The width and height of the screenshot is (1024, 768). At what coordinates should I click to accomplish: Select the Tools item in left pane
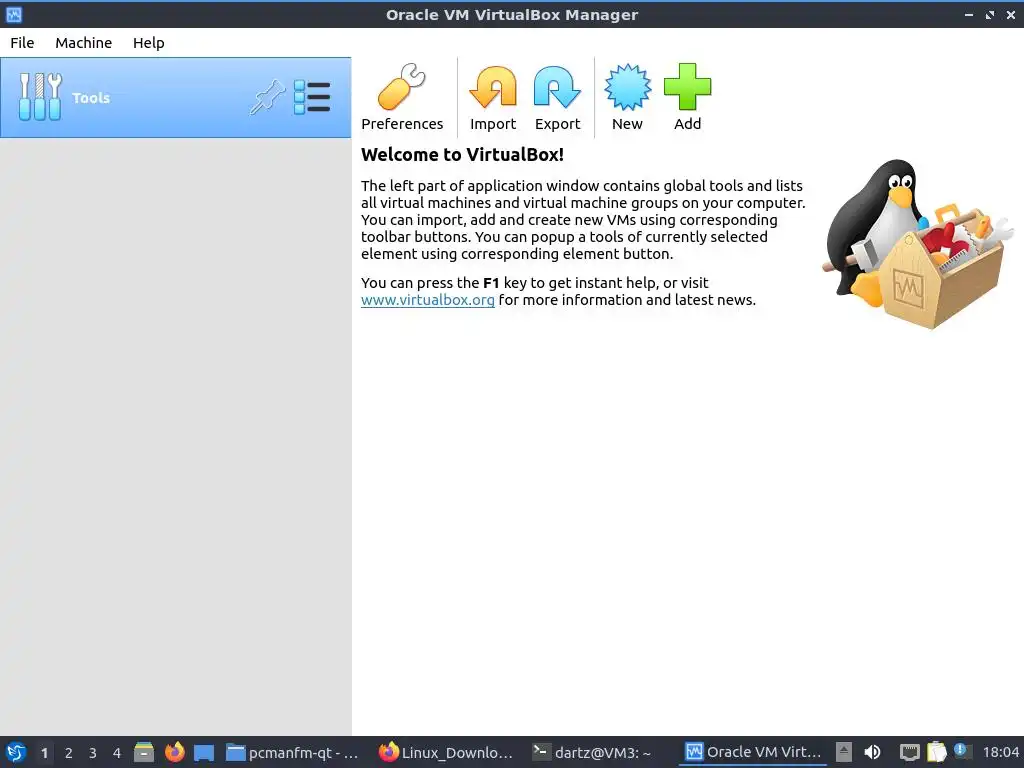[175, 97]
